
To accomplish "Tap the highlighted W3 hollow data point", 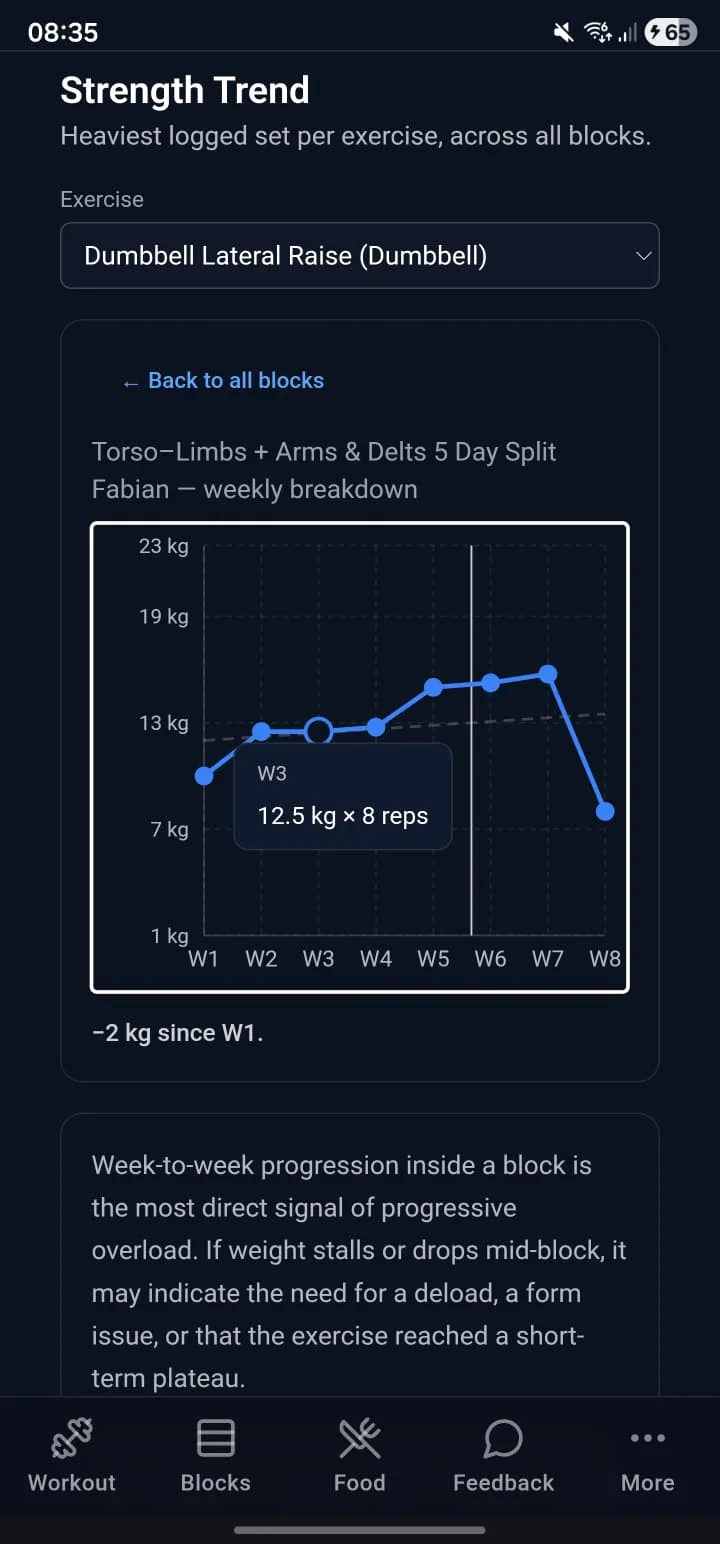I will pyautogui.click(x=318, y=732).
